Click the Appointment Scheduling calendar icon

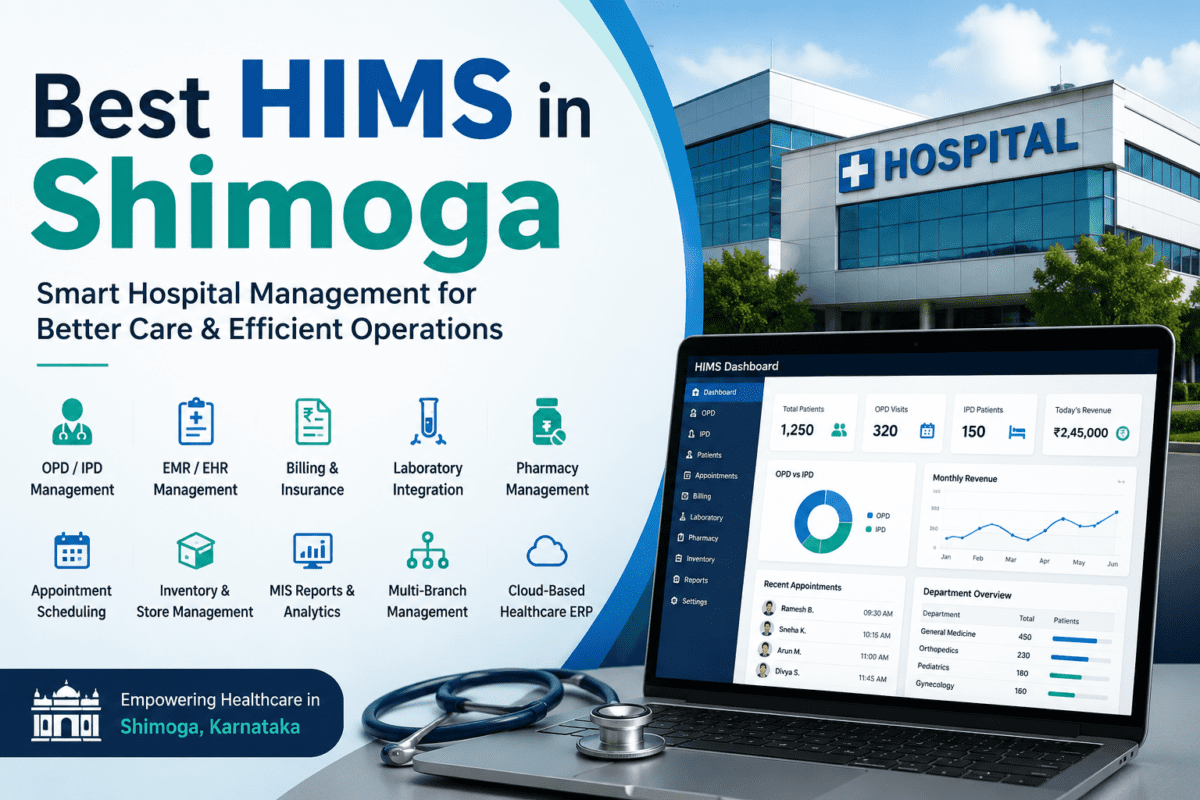72,550
